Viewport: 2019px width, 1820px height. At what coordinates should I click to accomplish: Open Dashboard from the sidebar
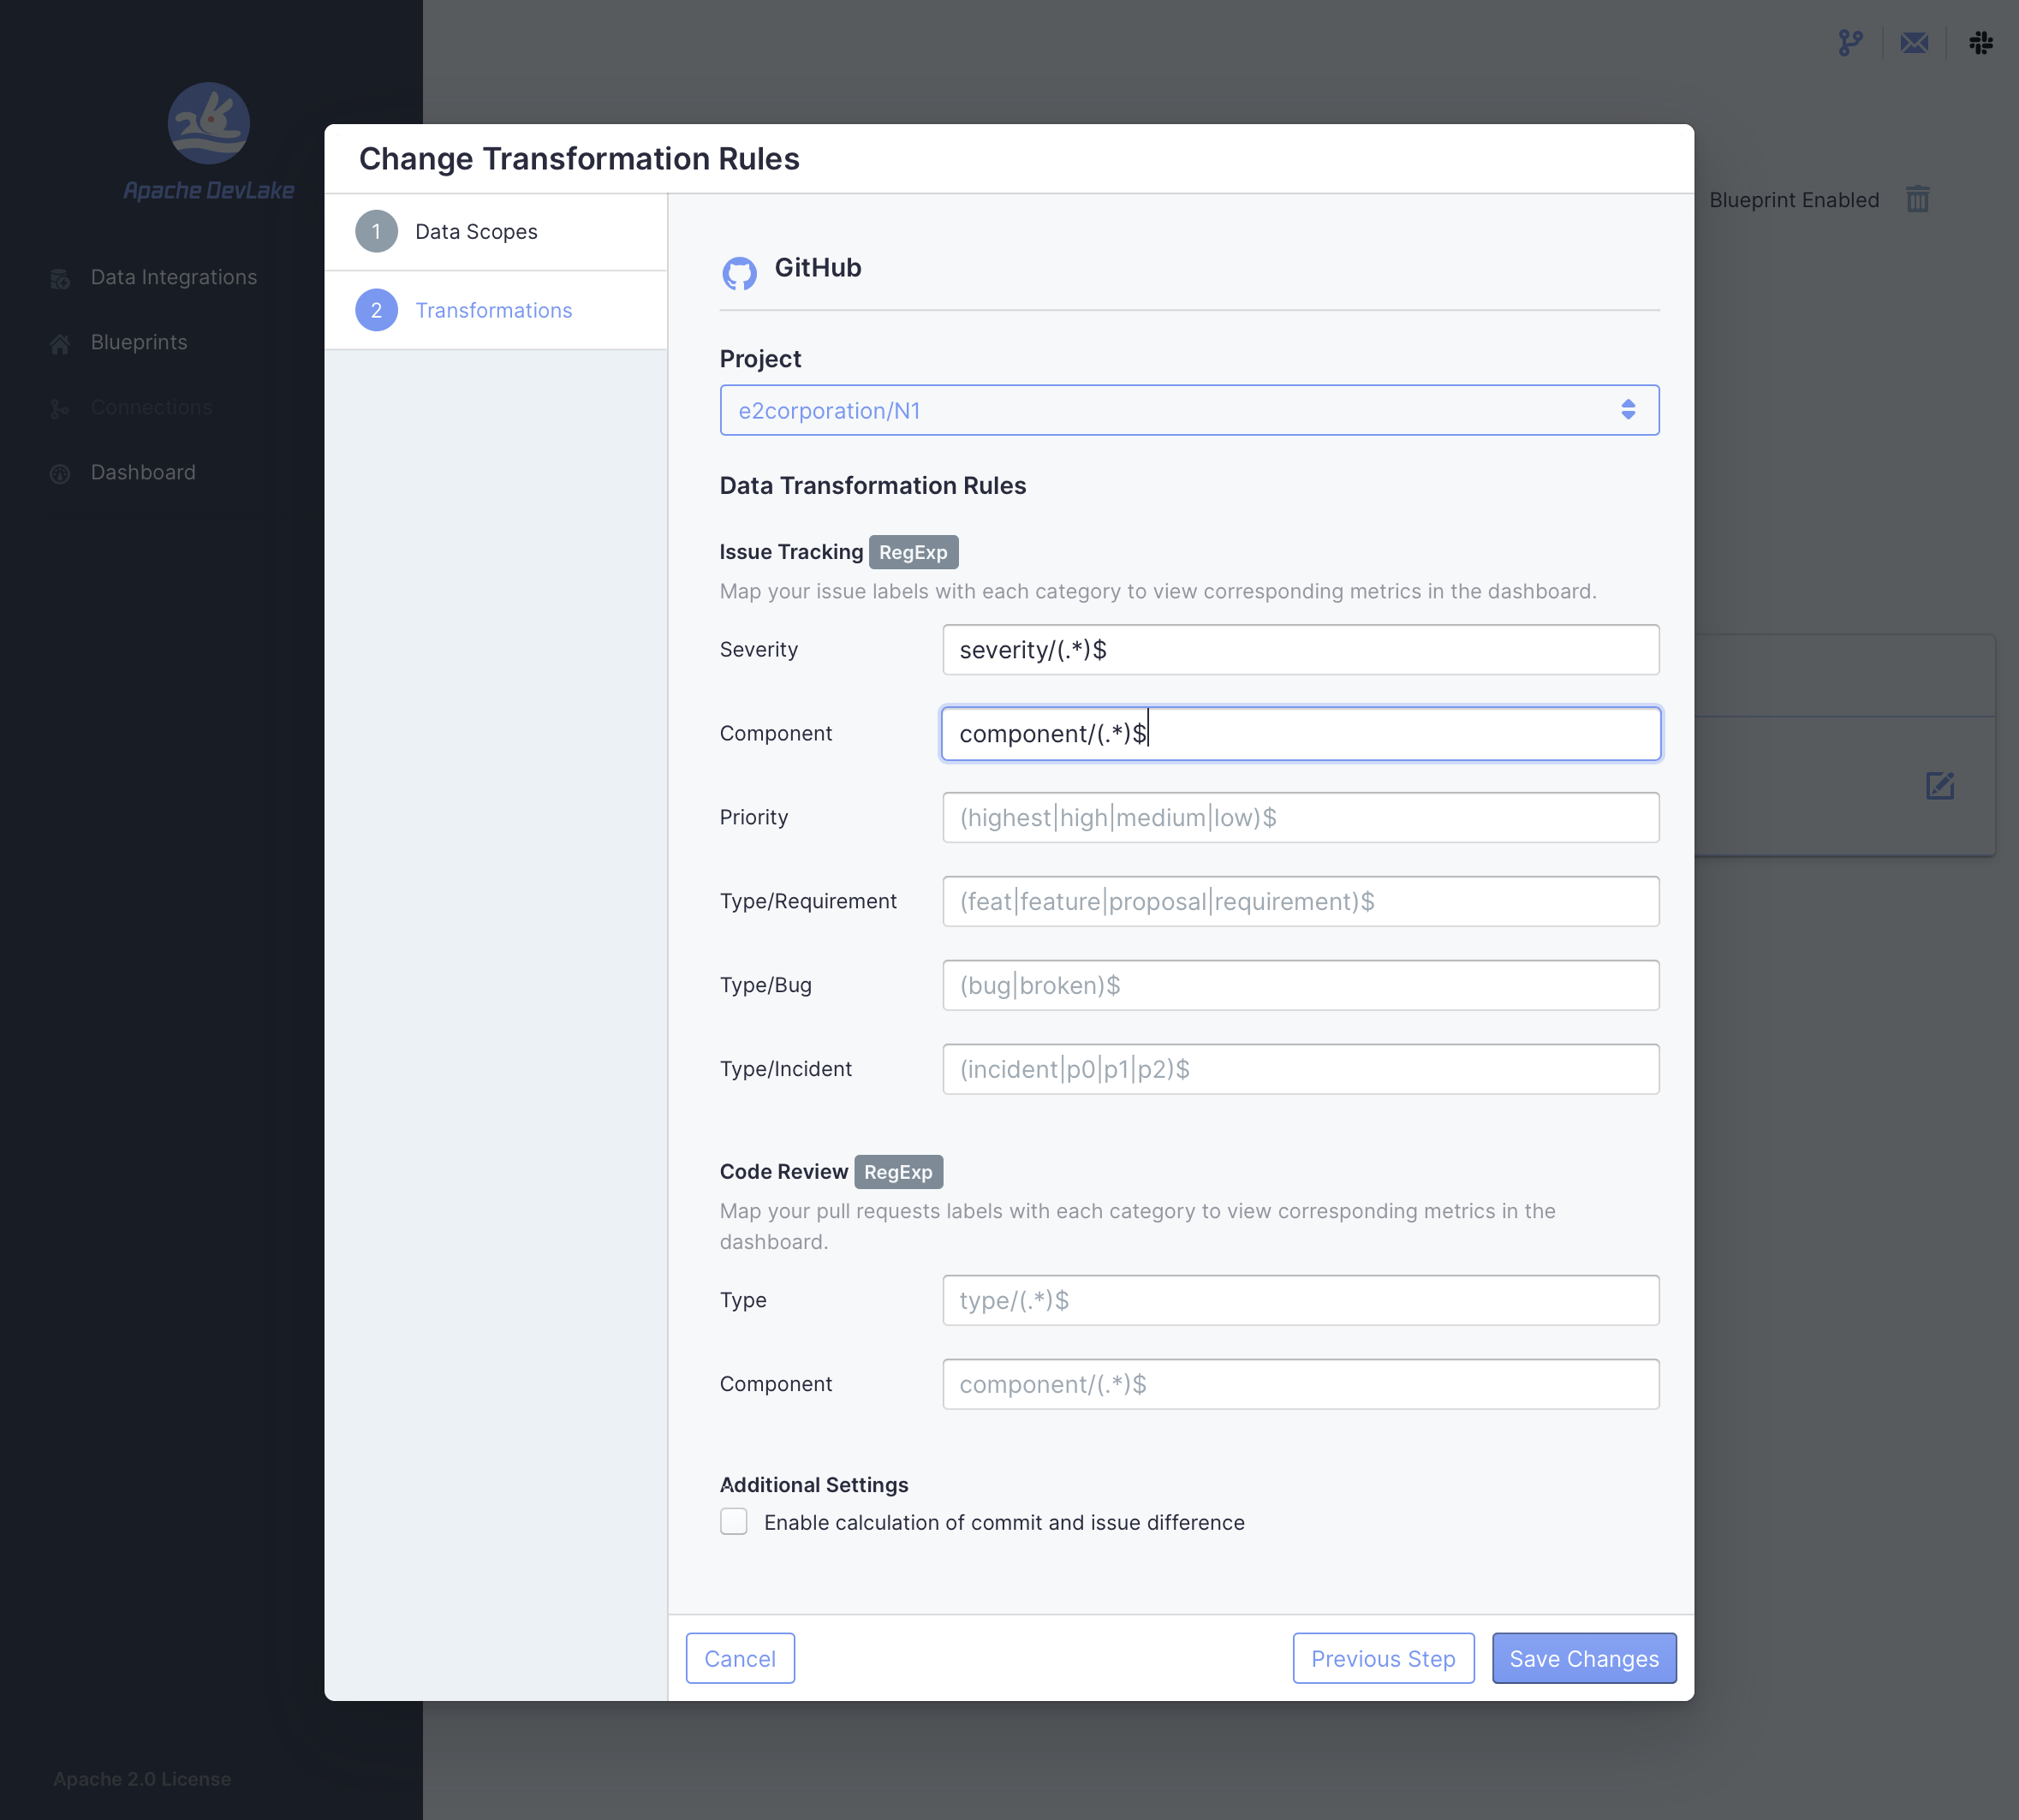tap(143, 472)
